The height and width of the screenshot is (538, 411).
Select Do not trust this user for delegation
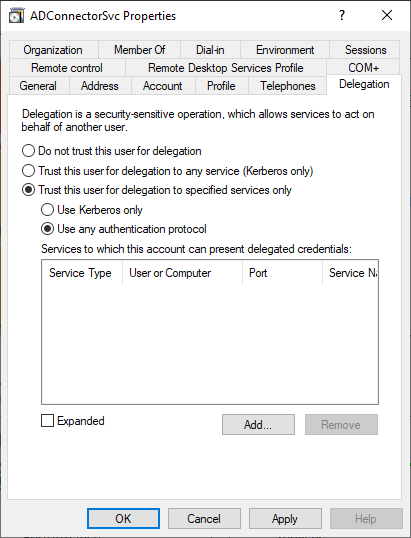point(28,151)
